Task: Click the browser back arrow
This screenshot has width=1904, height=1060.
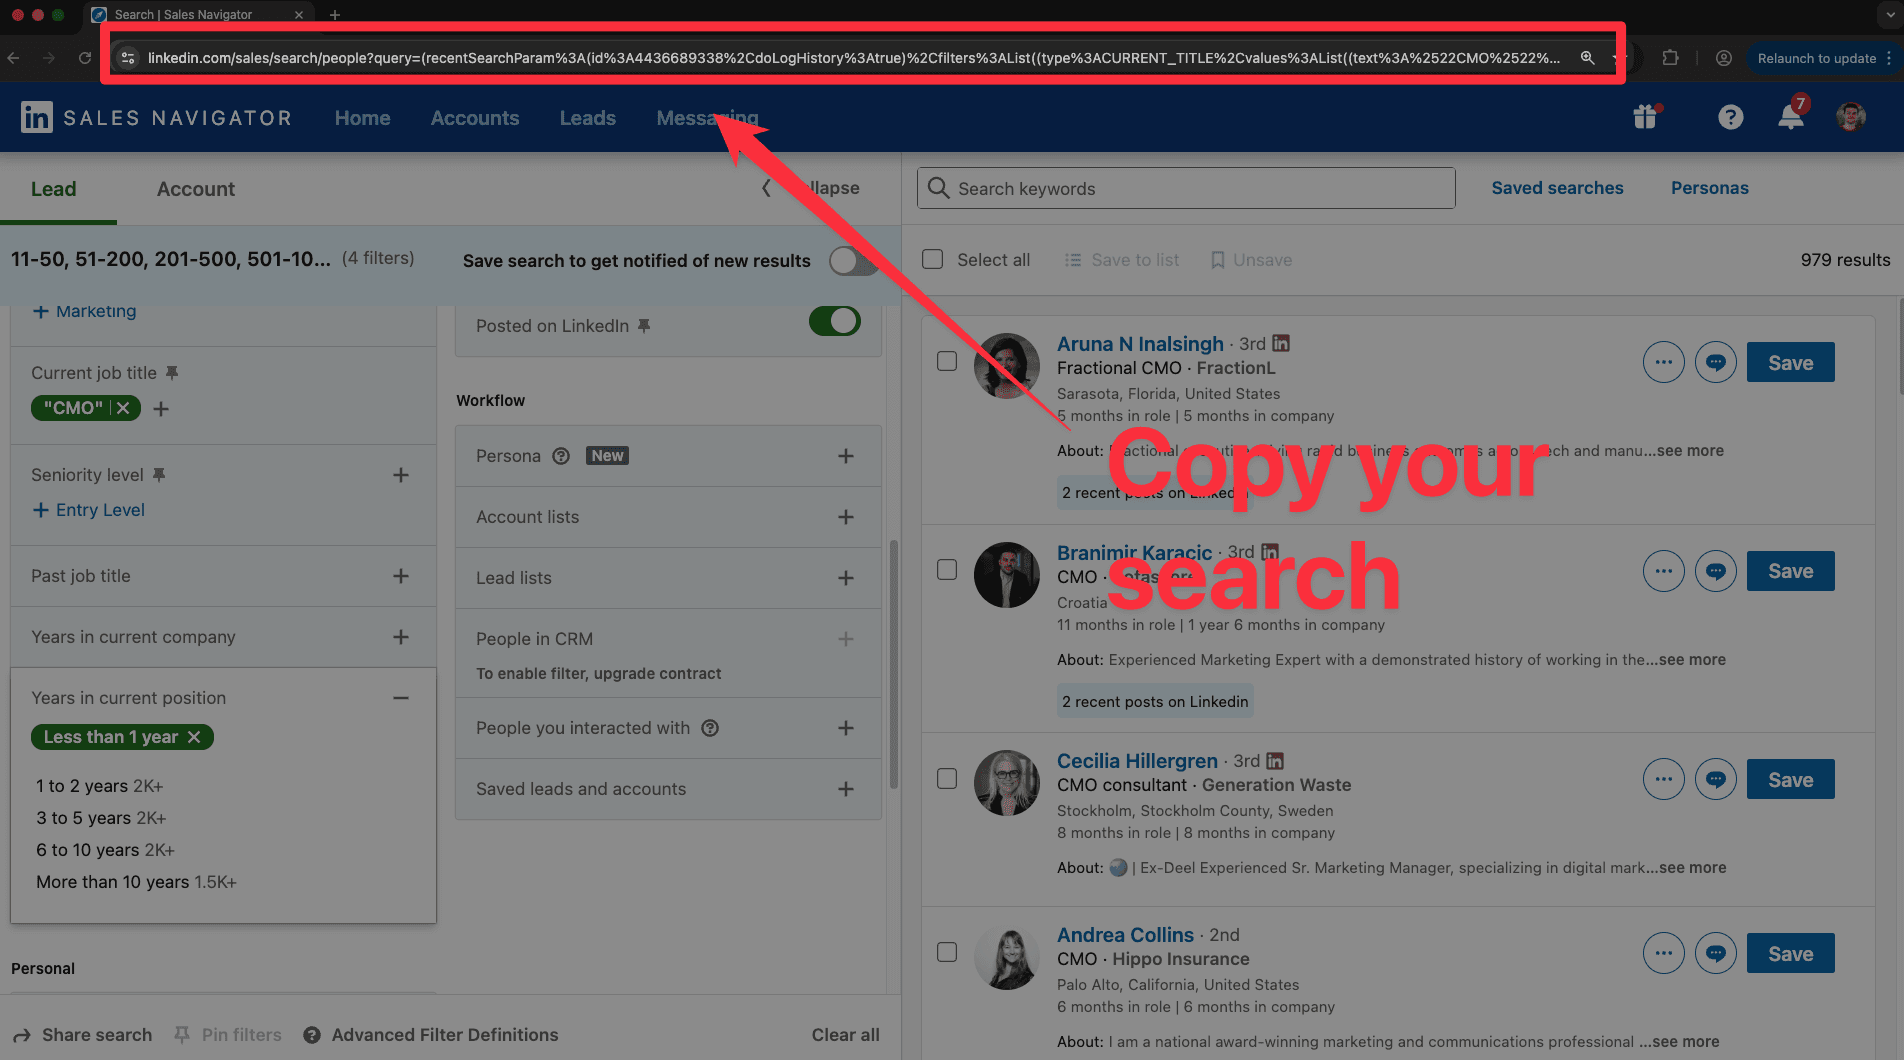Action: click(x=14, y=58)
